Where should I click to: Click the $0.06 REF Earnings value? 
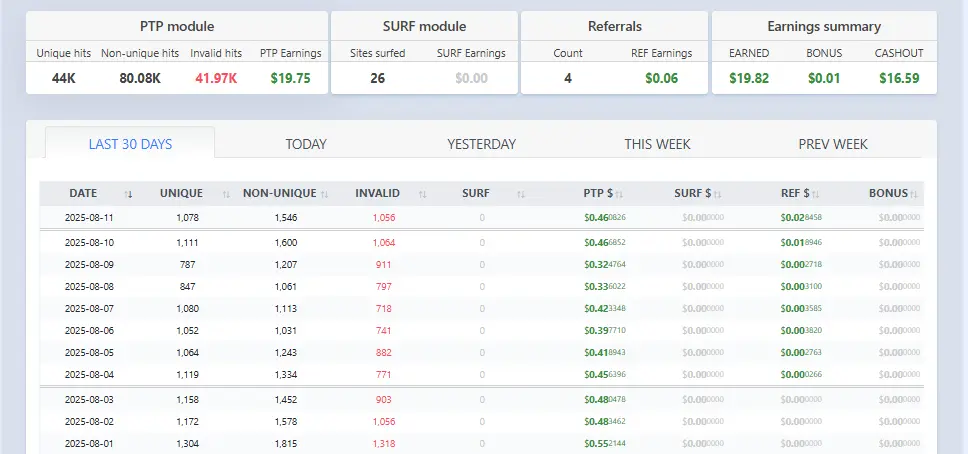click(x=662, y=78)
